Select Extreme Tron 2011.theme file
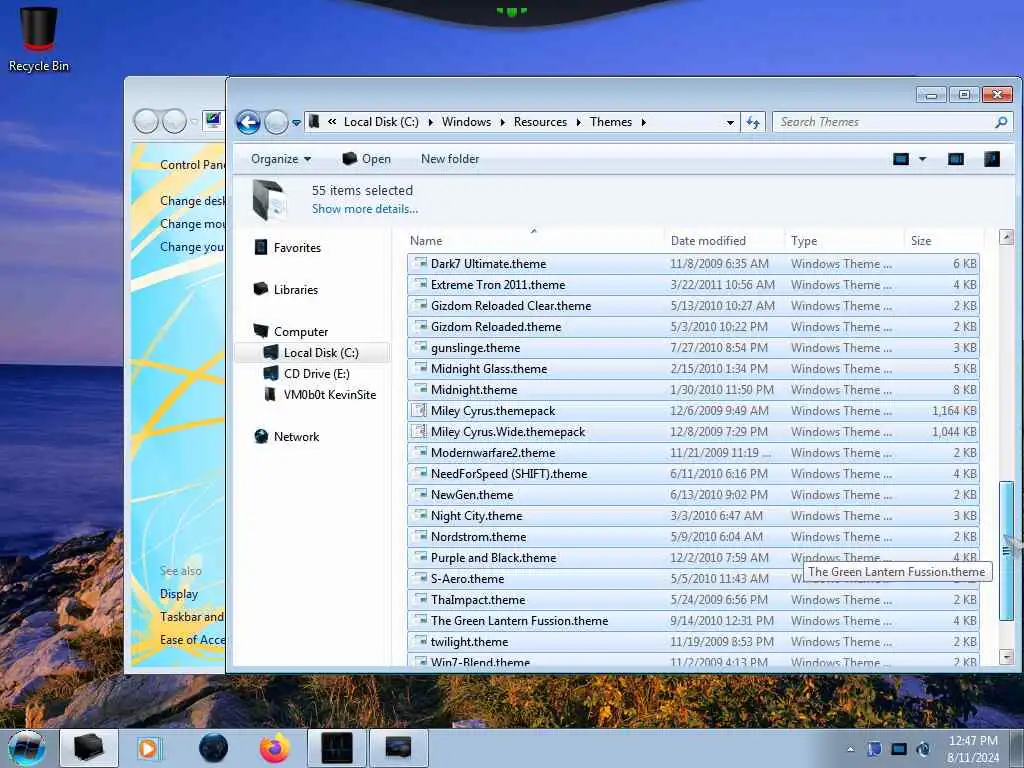This screenshot has height=768, width=1024. click(693, 285)
